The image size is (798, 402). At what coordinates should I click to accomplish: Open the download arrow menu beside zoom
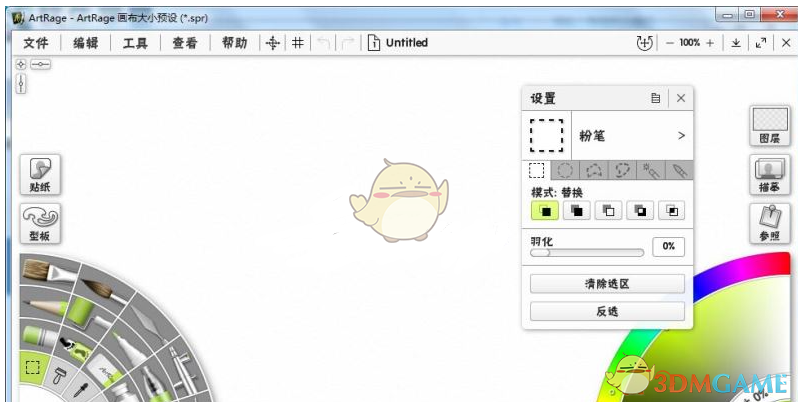736,43
